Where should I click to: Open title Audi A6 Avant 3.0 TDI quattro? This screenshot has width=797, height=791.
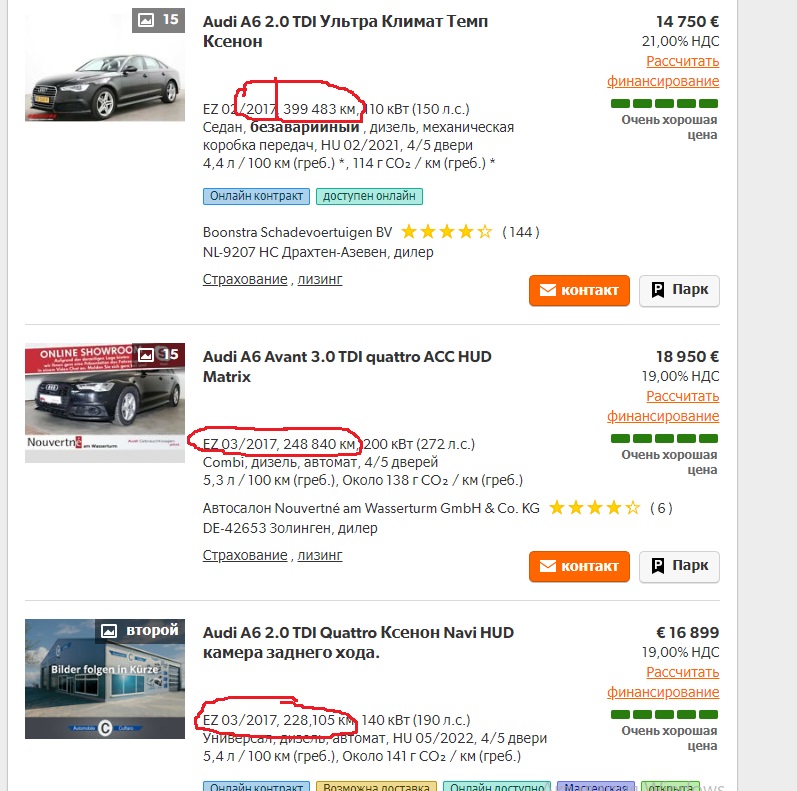coord(347,367)
